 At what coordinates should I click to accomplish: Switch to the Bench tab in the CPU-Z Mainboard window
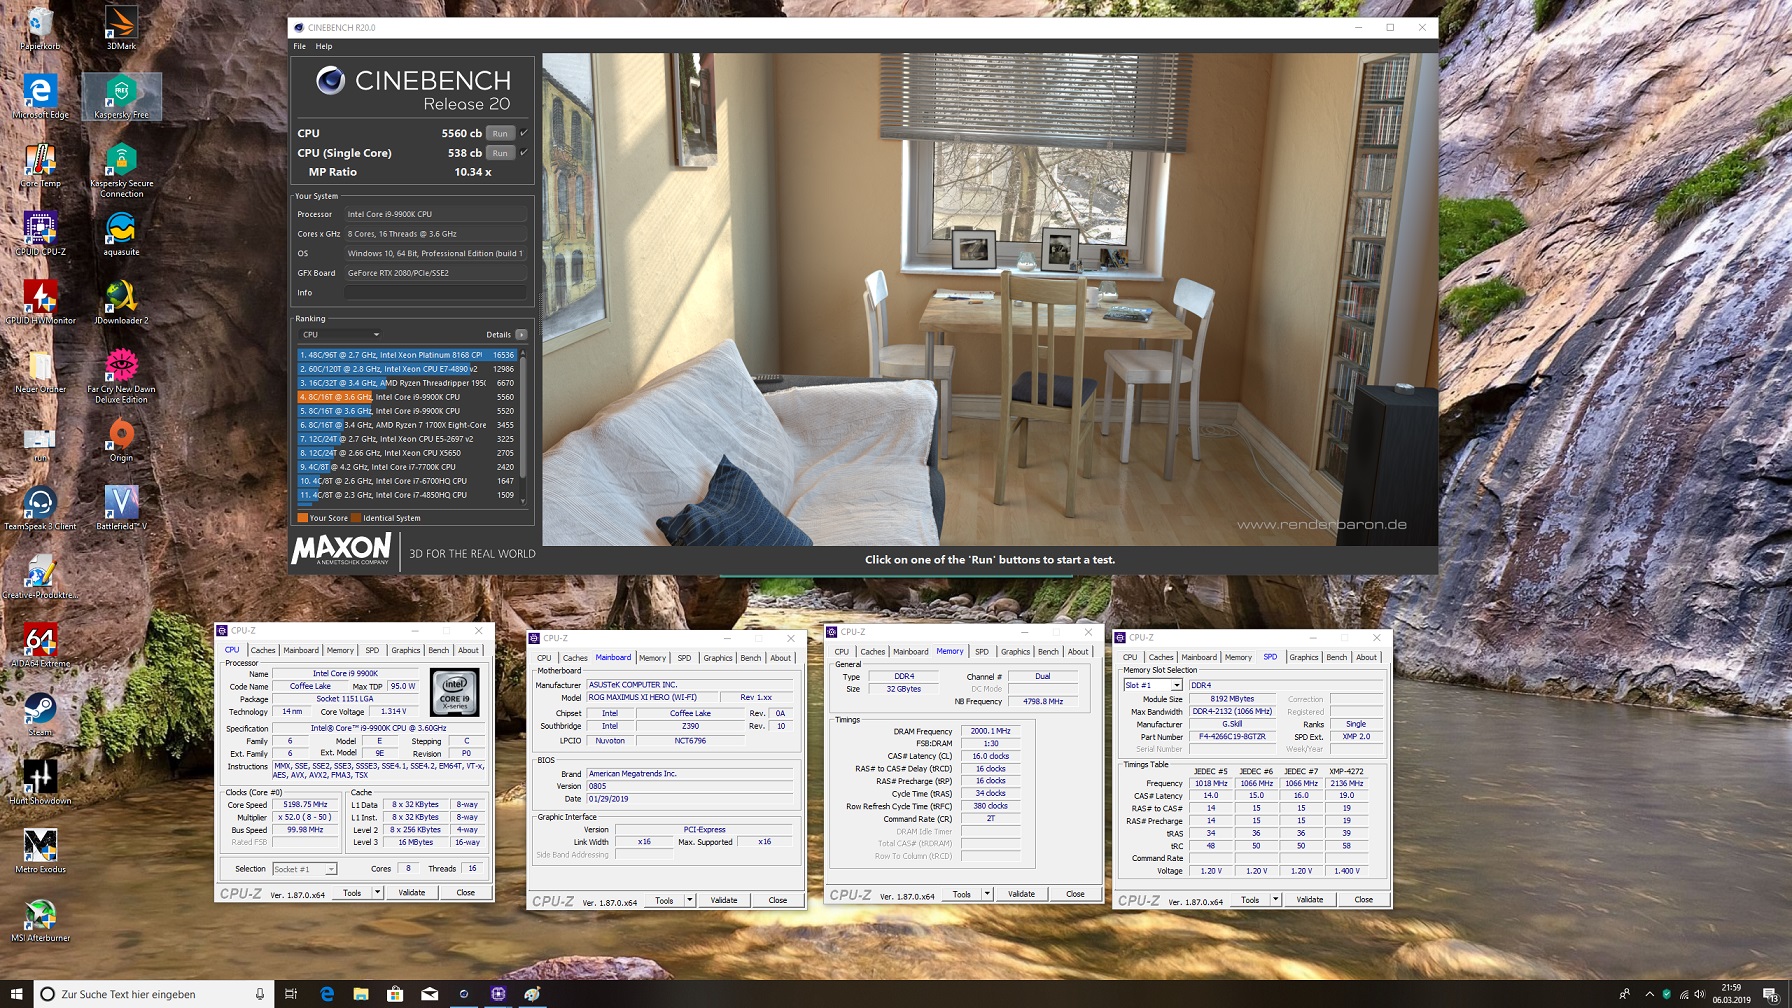pyautogui.click(x=751, y=658)
